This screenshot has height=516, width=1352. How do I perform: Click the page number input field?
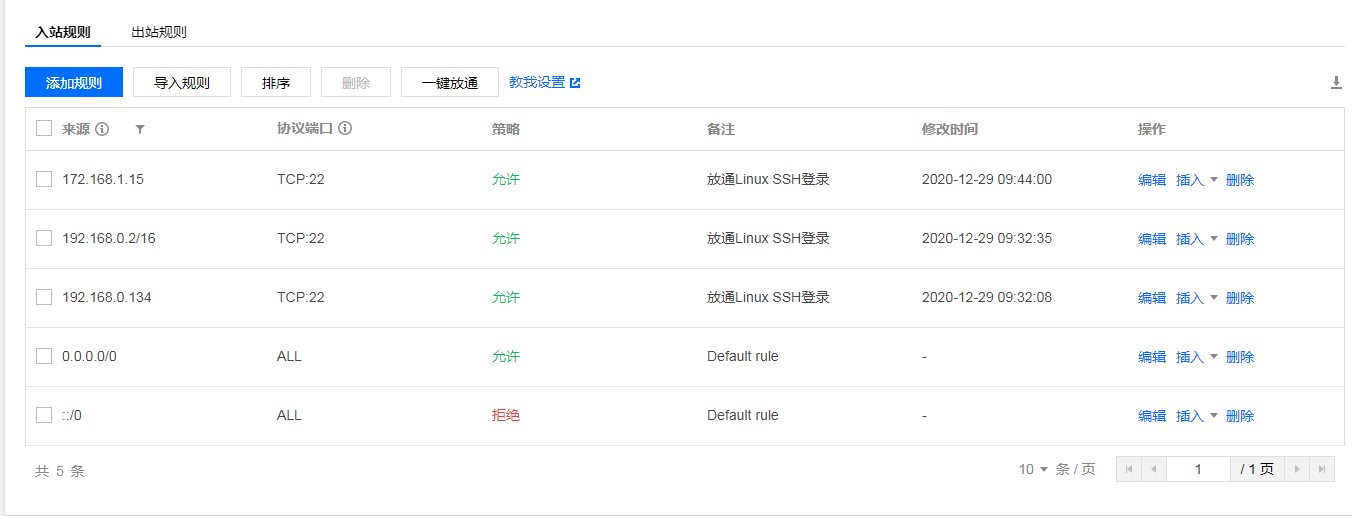click(1198, 469)
